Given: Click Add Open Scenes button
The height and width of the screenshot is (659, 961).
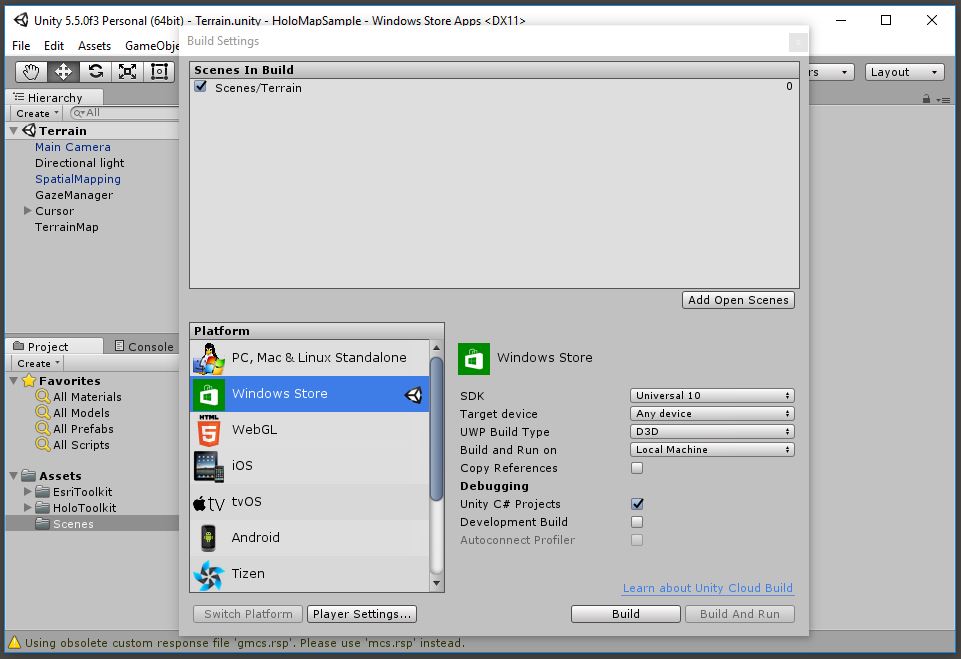Looking at the screenshot, I should point(738,300).
